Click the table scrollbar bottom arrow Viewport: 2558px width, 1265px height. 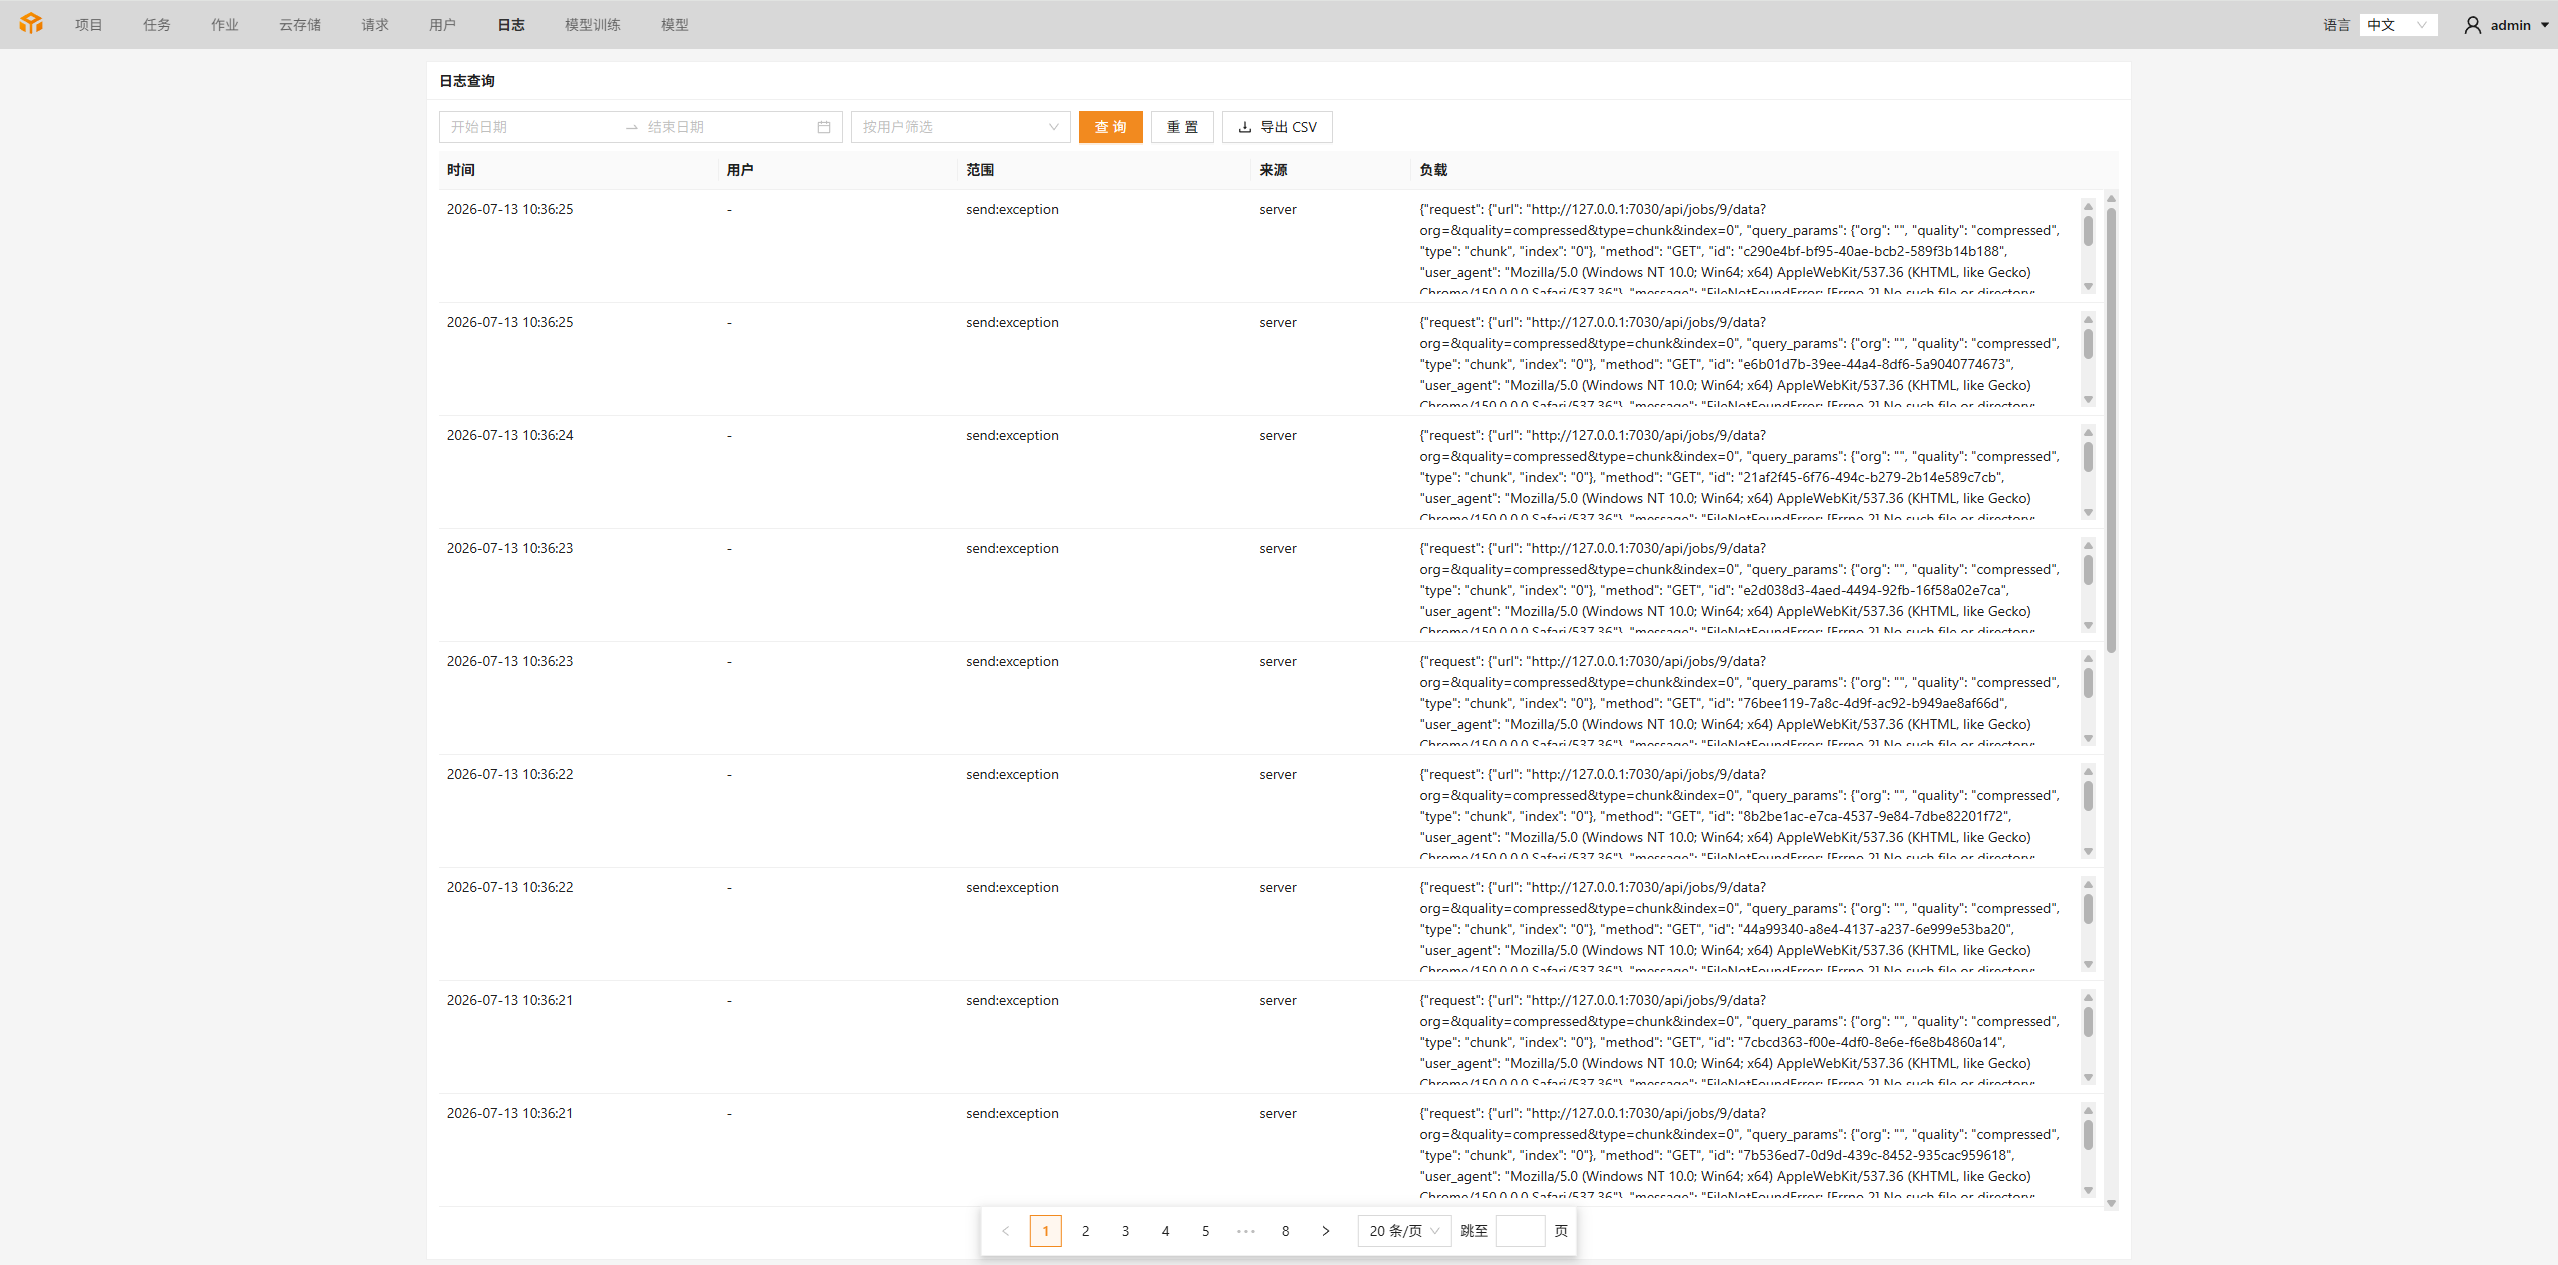pyautogui.click(x=2111, y=1203)
